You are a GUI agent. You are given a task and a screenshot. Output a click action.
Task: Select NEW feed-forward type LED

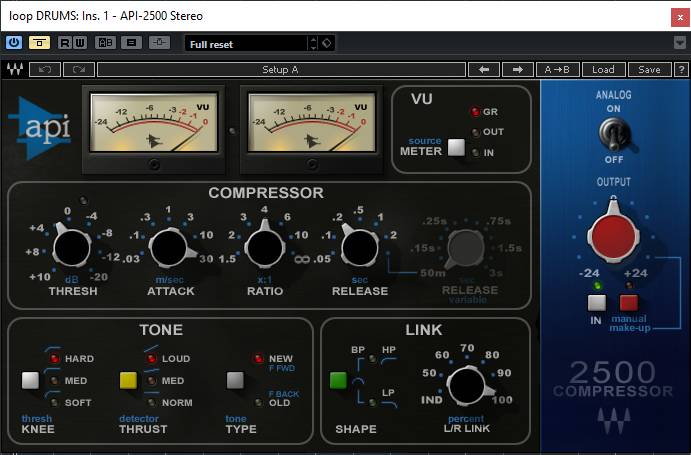(x=258, y=358)
